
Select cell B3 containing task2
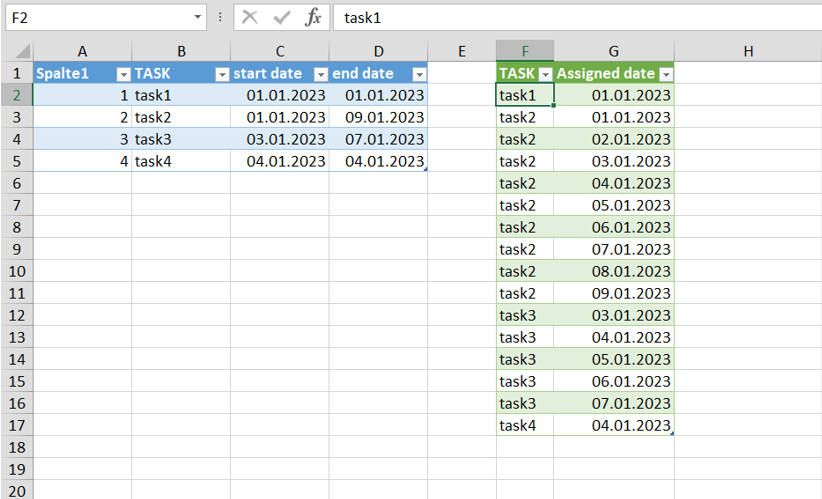coord(181,117)
